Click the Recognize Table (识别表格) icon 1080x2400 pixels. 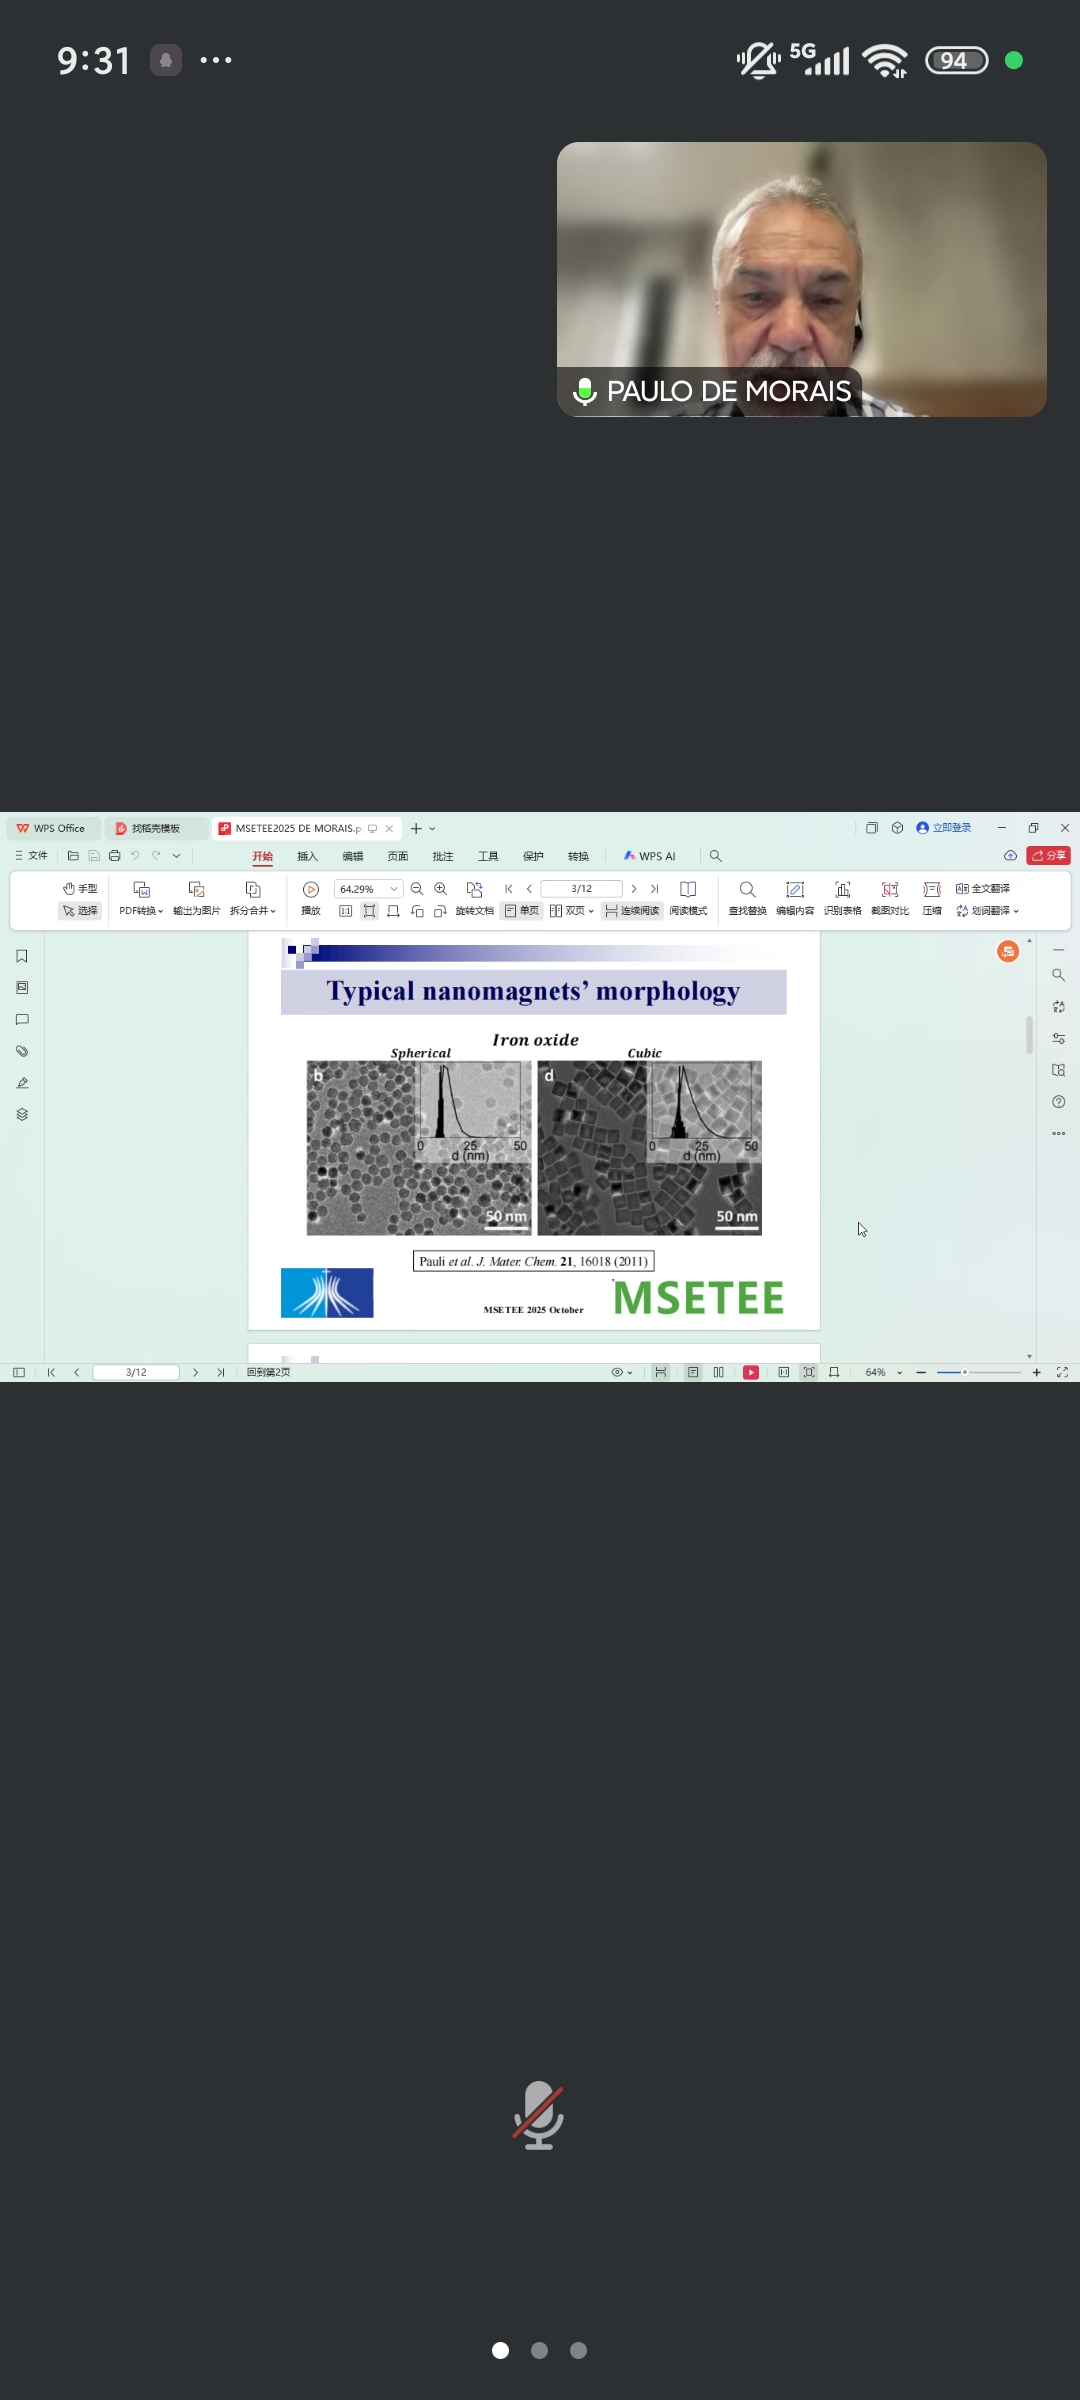pos(842,890)
